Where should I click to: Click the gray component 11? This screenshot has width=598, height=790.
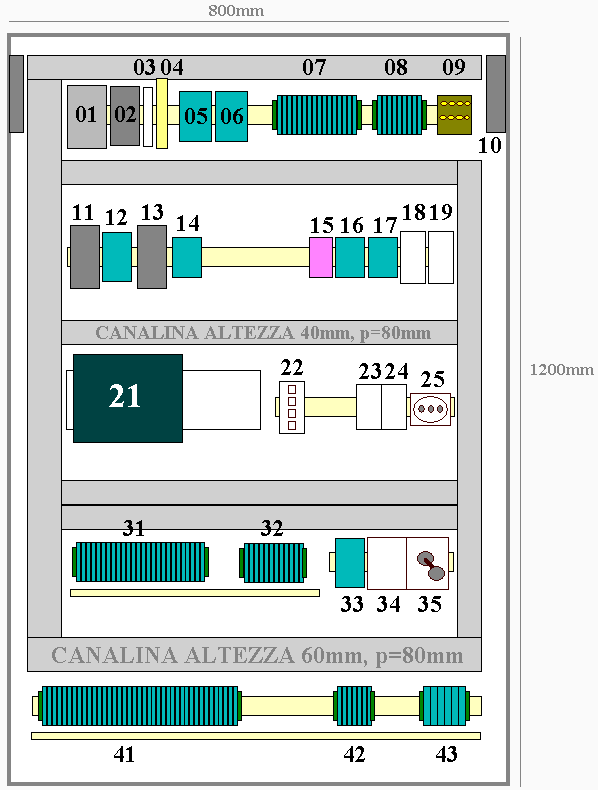pos(85,257)
